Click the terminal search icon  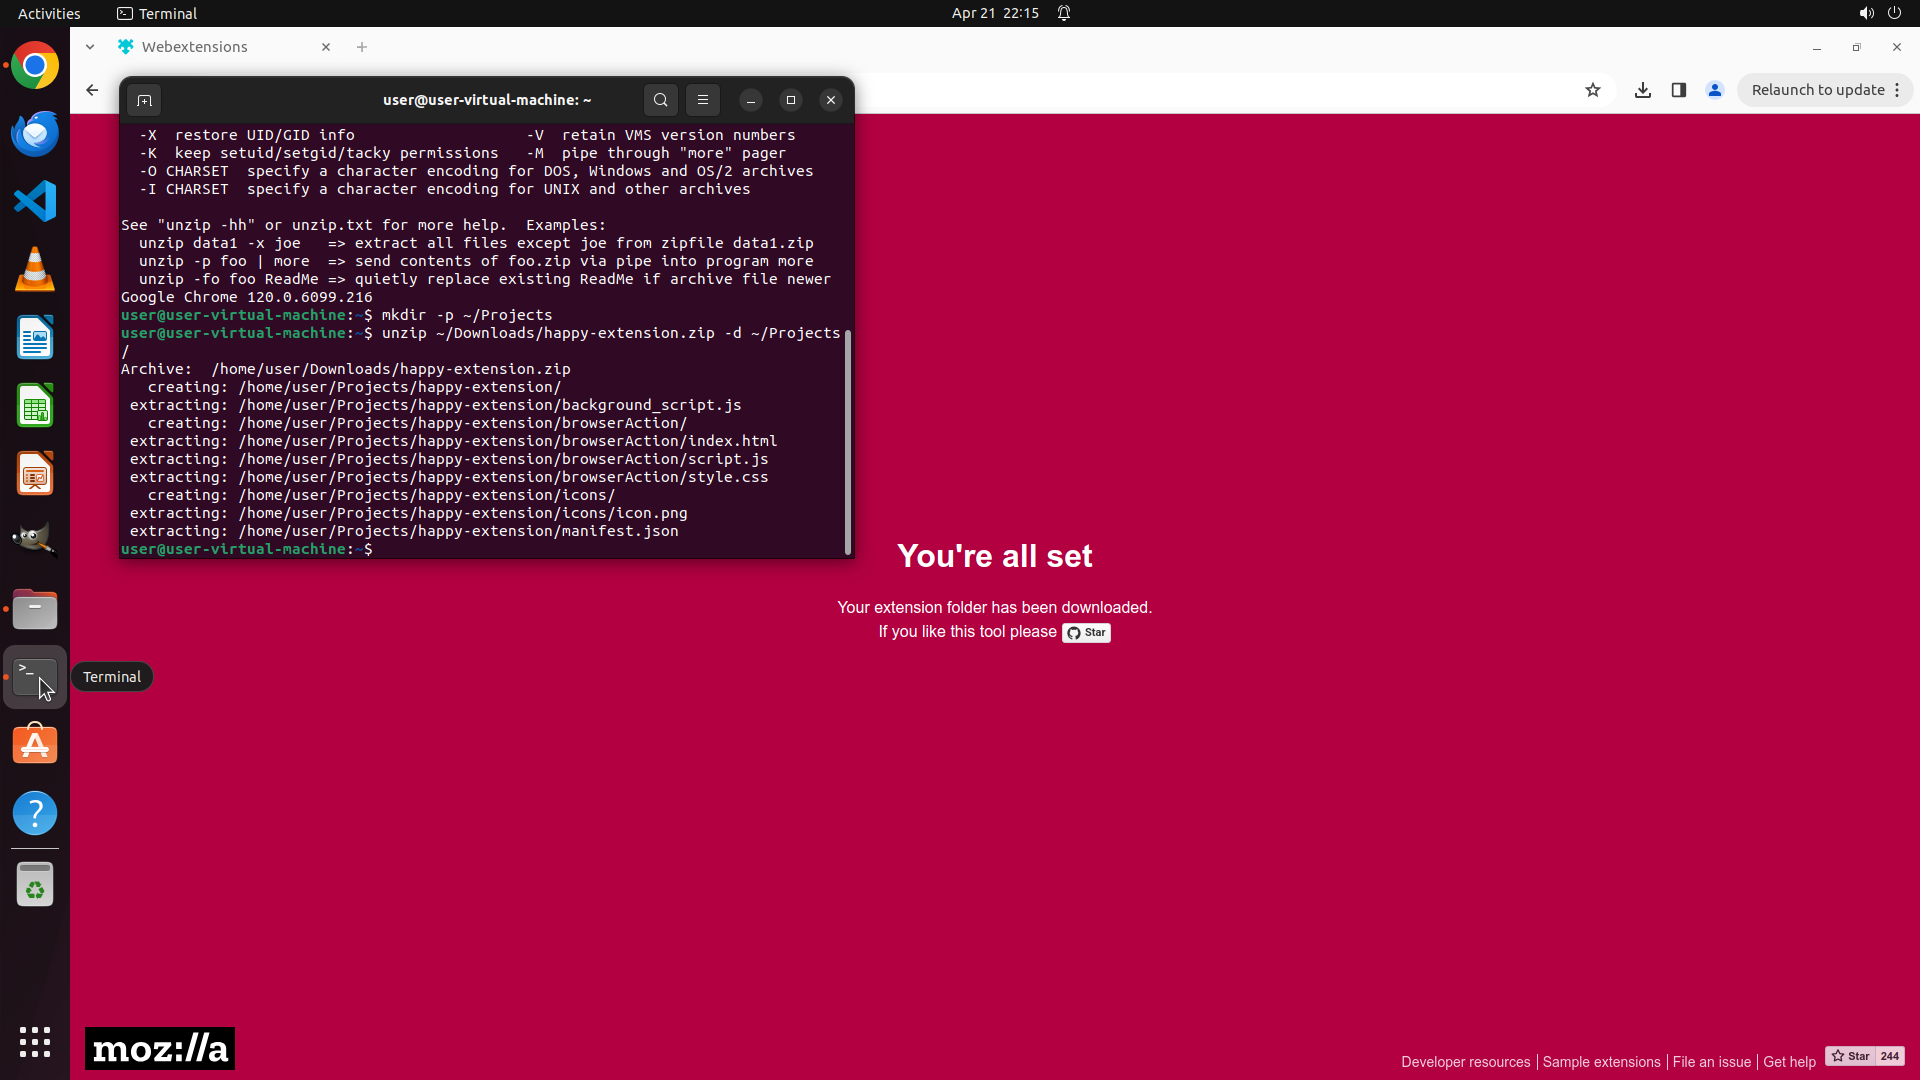(x=660, y=100)
